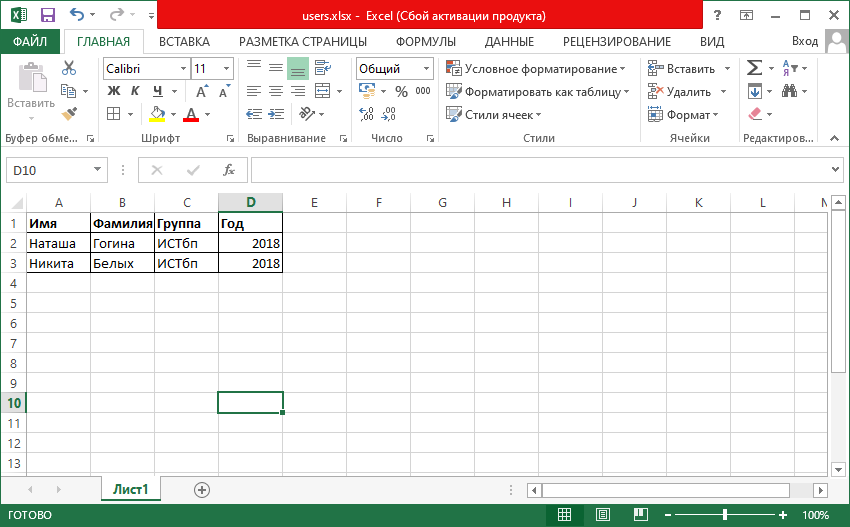The image size is (850, 527).
Task: Click the yellow fill color swatch
Action: [x=157, y=114]
